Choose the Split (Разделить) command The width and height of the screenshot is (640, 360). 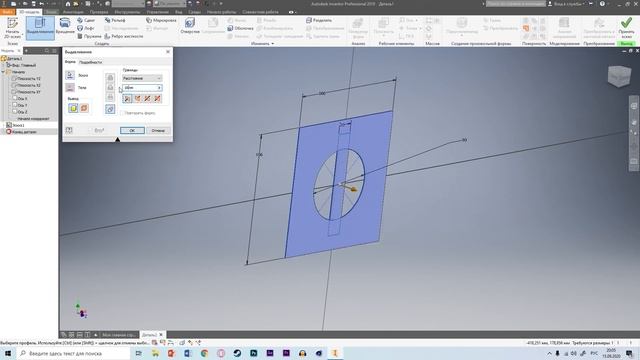pos(319,20)
